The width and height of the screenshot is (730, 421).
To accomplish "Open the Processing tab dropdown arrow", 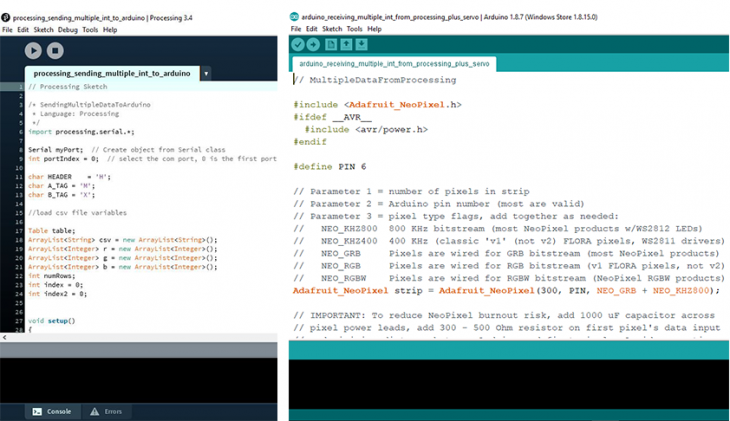I will pos(205,74).
